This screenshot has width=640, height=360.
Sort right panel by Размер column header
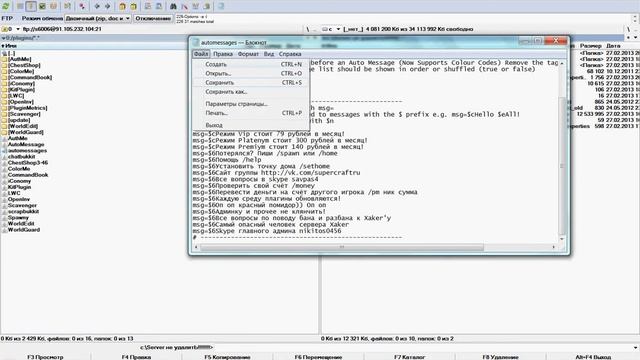click(x=590, y=46)
